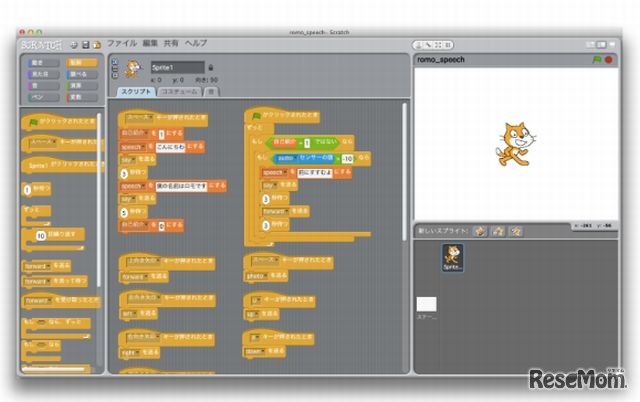Select the 制御 (Control) category button
The width and height of the screenshot is (640, 402).
(x=77, y=62)
